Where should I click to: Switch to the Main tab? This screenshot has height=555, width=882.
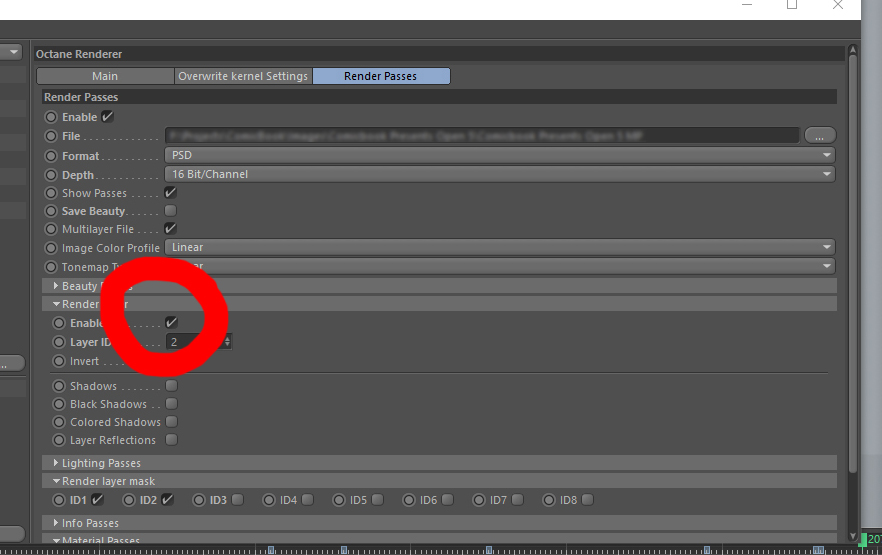[x=105, y=76]
